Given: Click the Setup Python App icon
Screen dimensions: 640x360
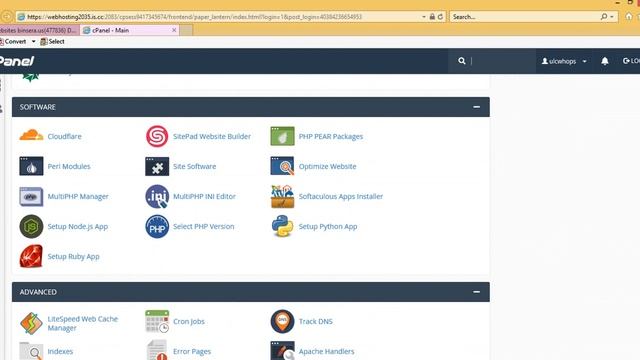Looking at the screenshot, I should click(282, 226).
